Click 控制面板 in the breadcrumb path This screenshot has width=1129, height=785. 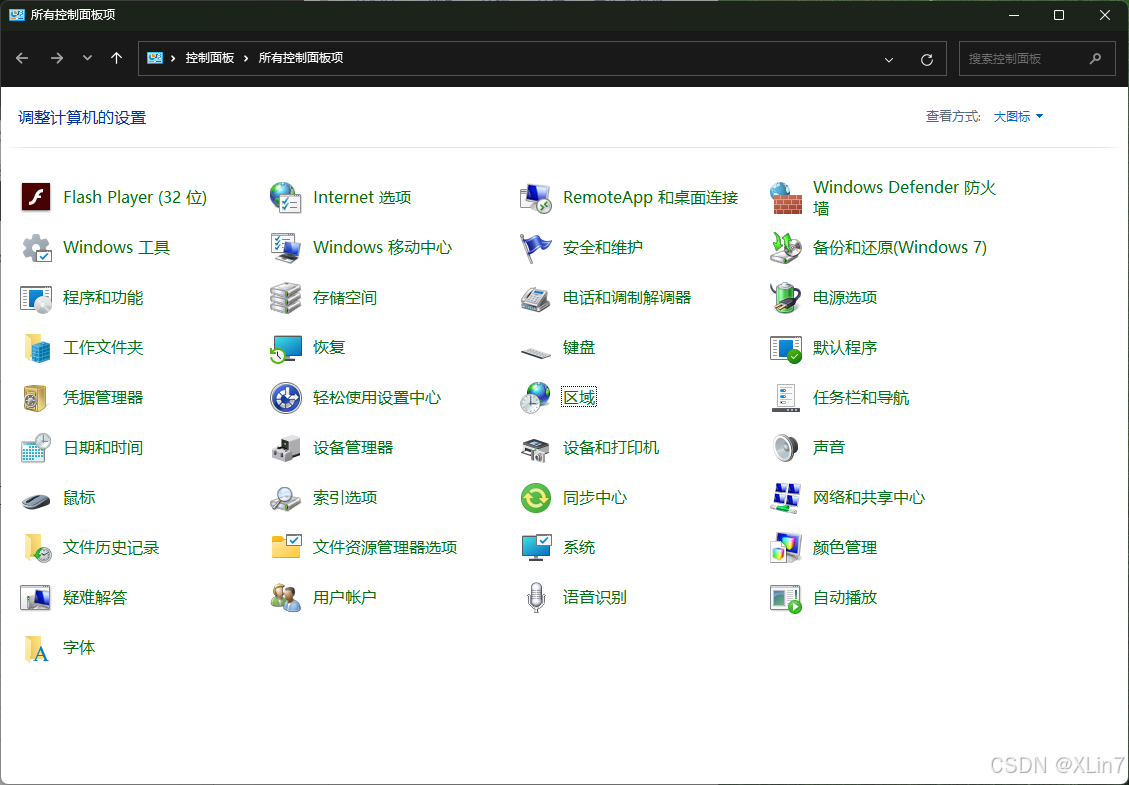210,58
